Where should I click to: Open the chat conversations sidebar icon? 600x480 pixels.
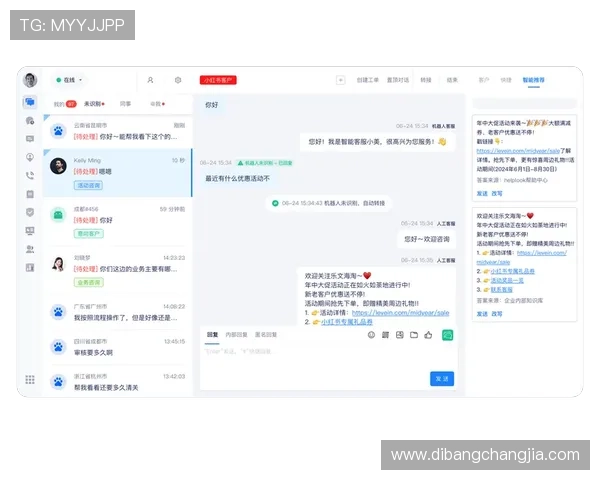pos(30,102)
